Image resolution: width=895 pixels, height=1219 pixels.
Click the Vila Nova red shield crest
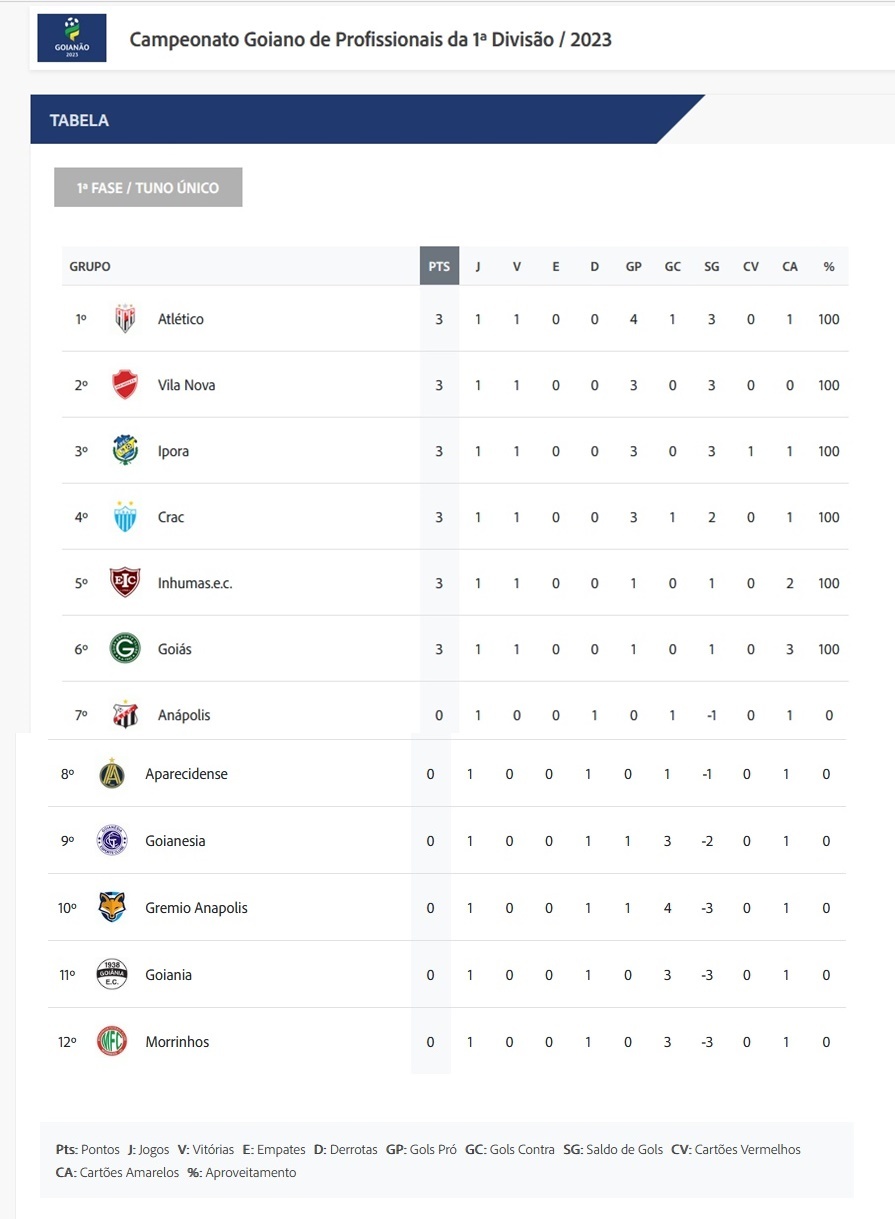(125, 385)
